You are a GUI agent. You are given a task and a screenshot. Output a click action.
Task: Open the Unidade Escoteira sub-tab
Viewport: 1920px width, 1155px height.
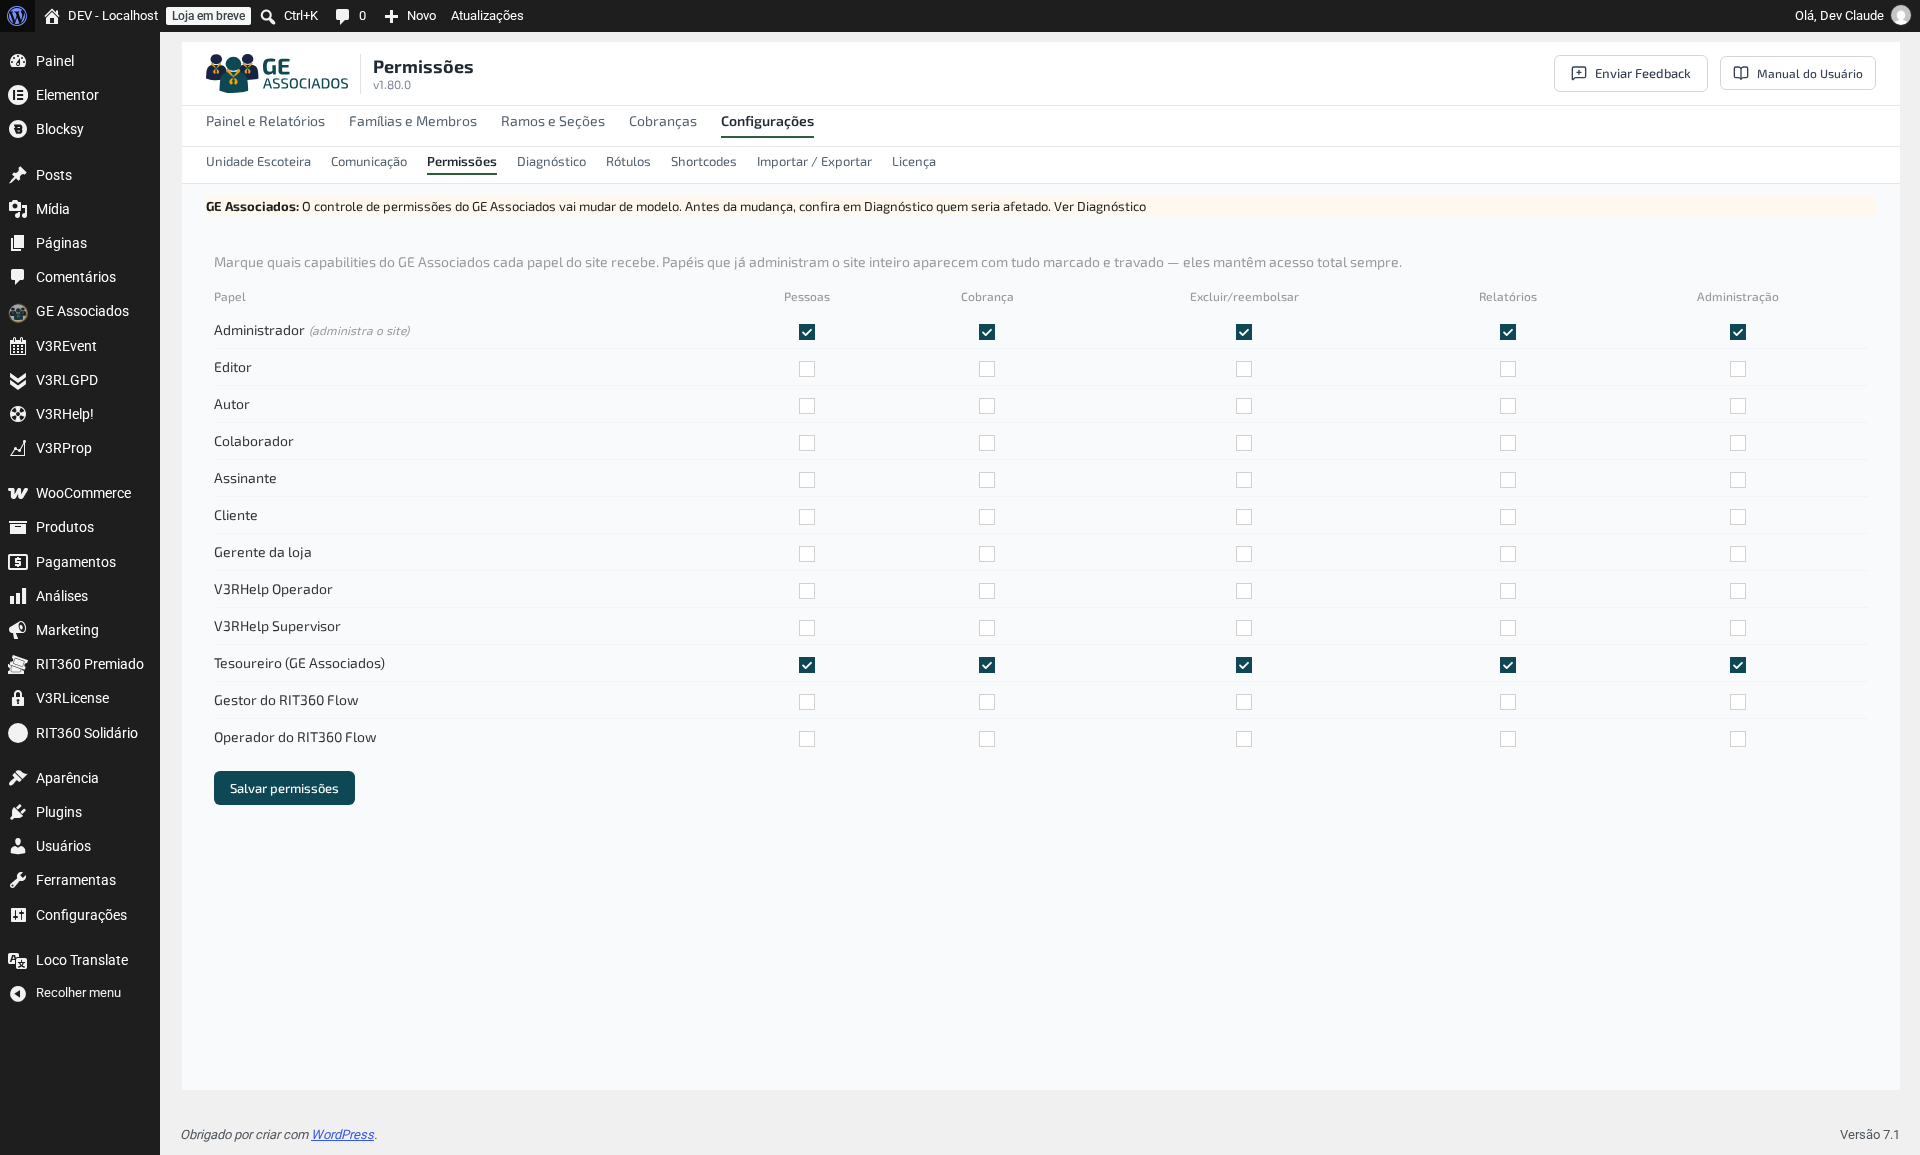point(258,162)
